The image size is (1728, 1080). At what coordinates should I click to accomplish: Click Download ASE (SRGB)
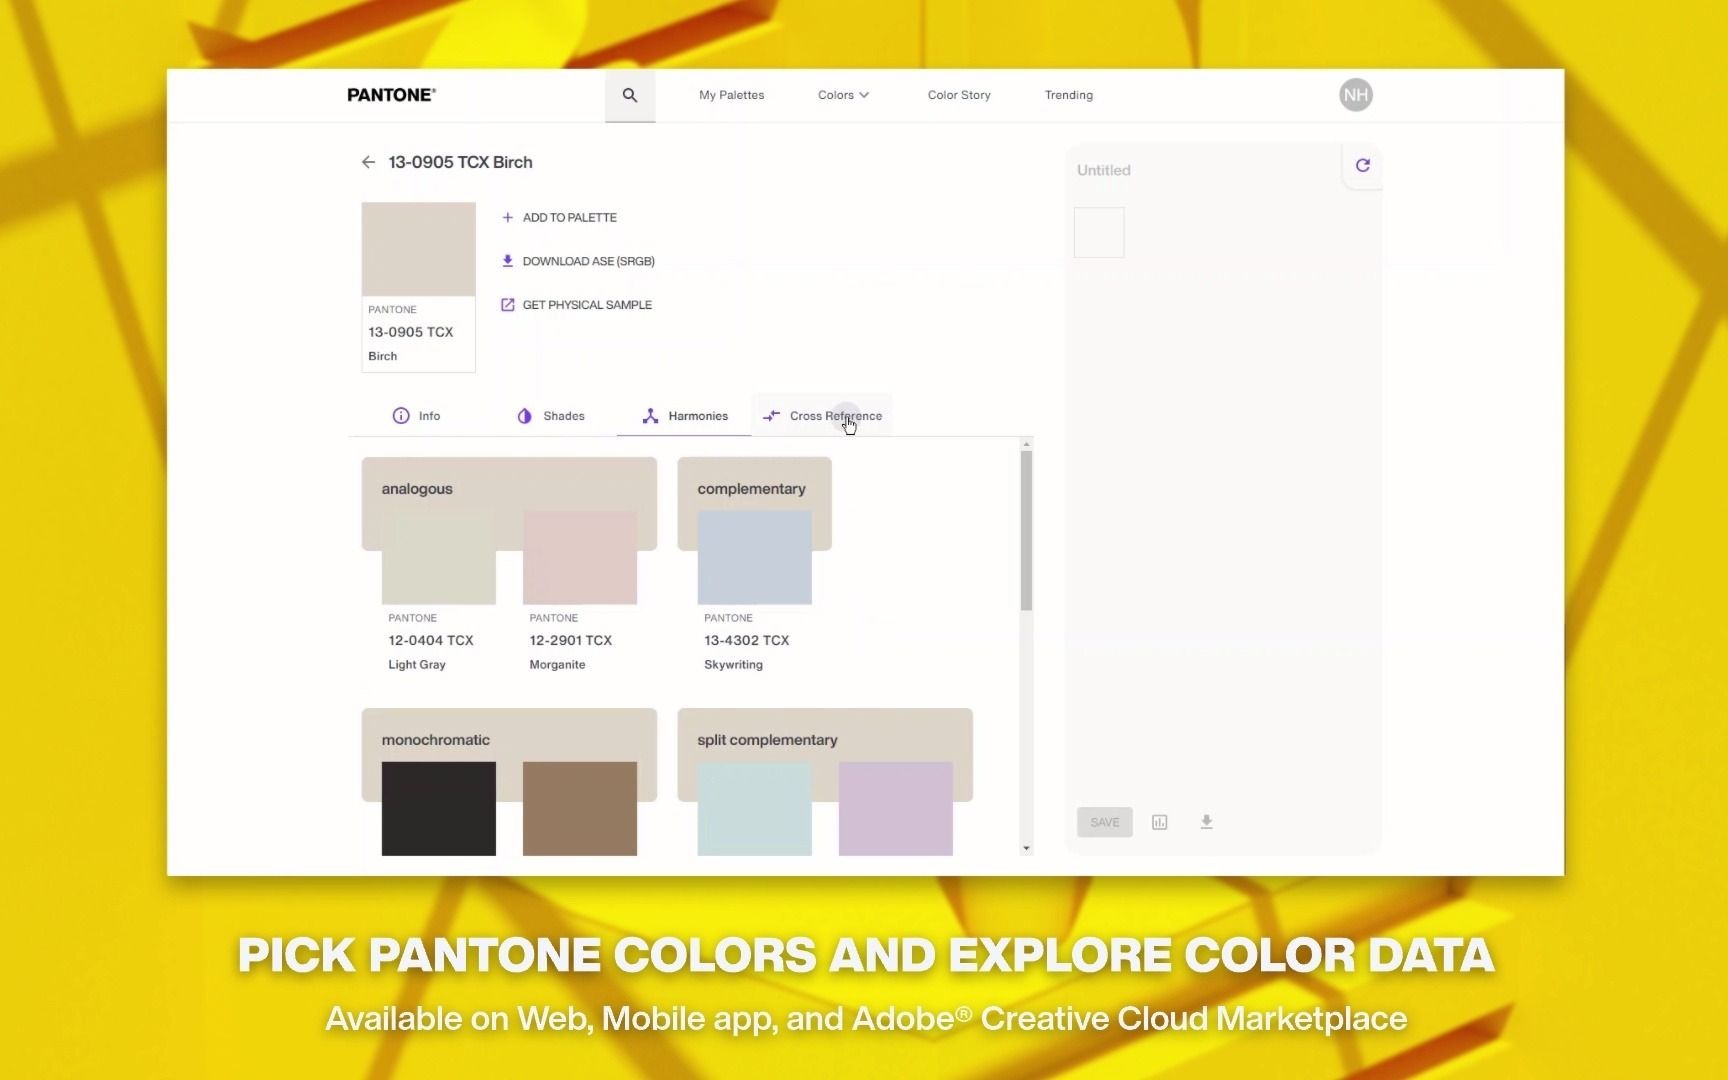click(589, 261)
